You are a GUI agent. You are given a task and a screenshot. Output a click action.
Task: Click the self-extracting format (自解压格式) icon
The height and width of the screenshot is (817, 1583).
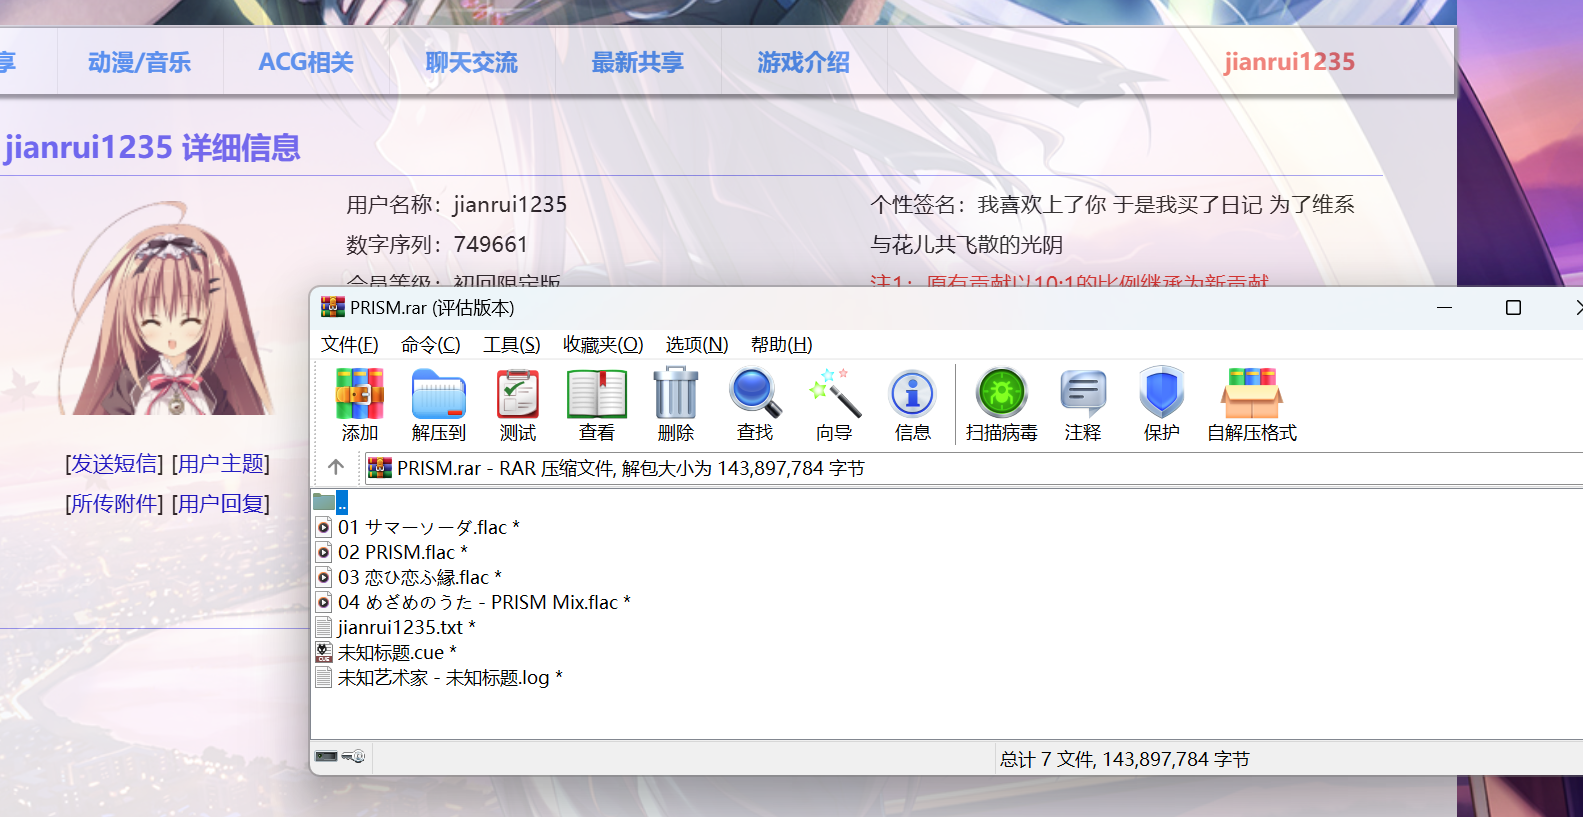click(x=1251, y=405)
